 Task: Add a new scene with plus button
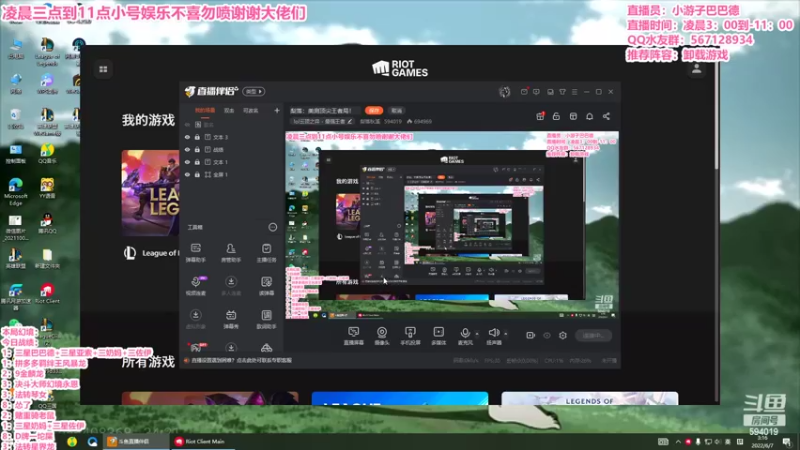(277, 110)
